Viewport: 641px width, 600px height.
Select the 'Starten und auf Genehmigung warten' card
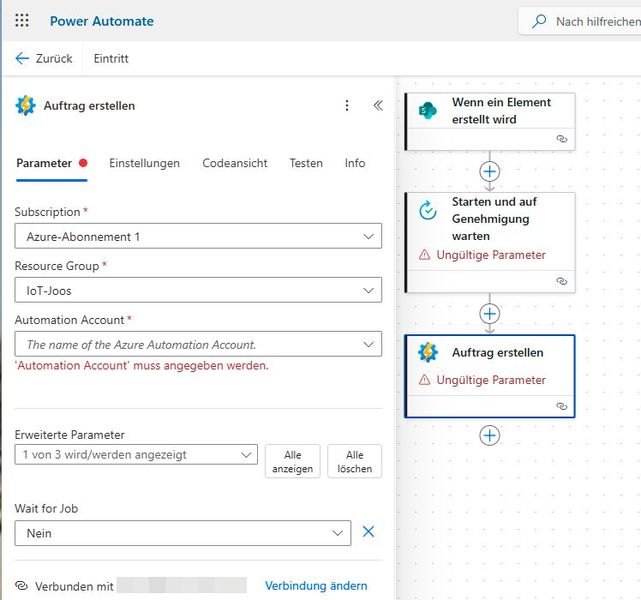click(x=490, y=242)
